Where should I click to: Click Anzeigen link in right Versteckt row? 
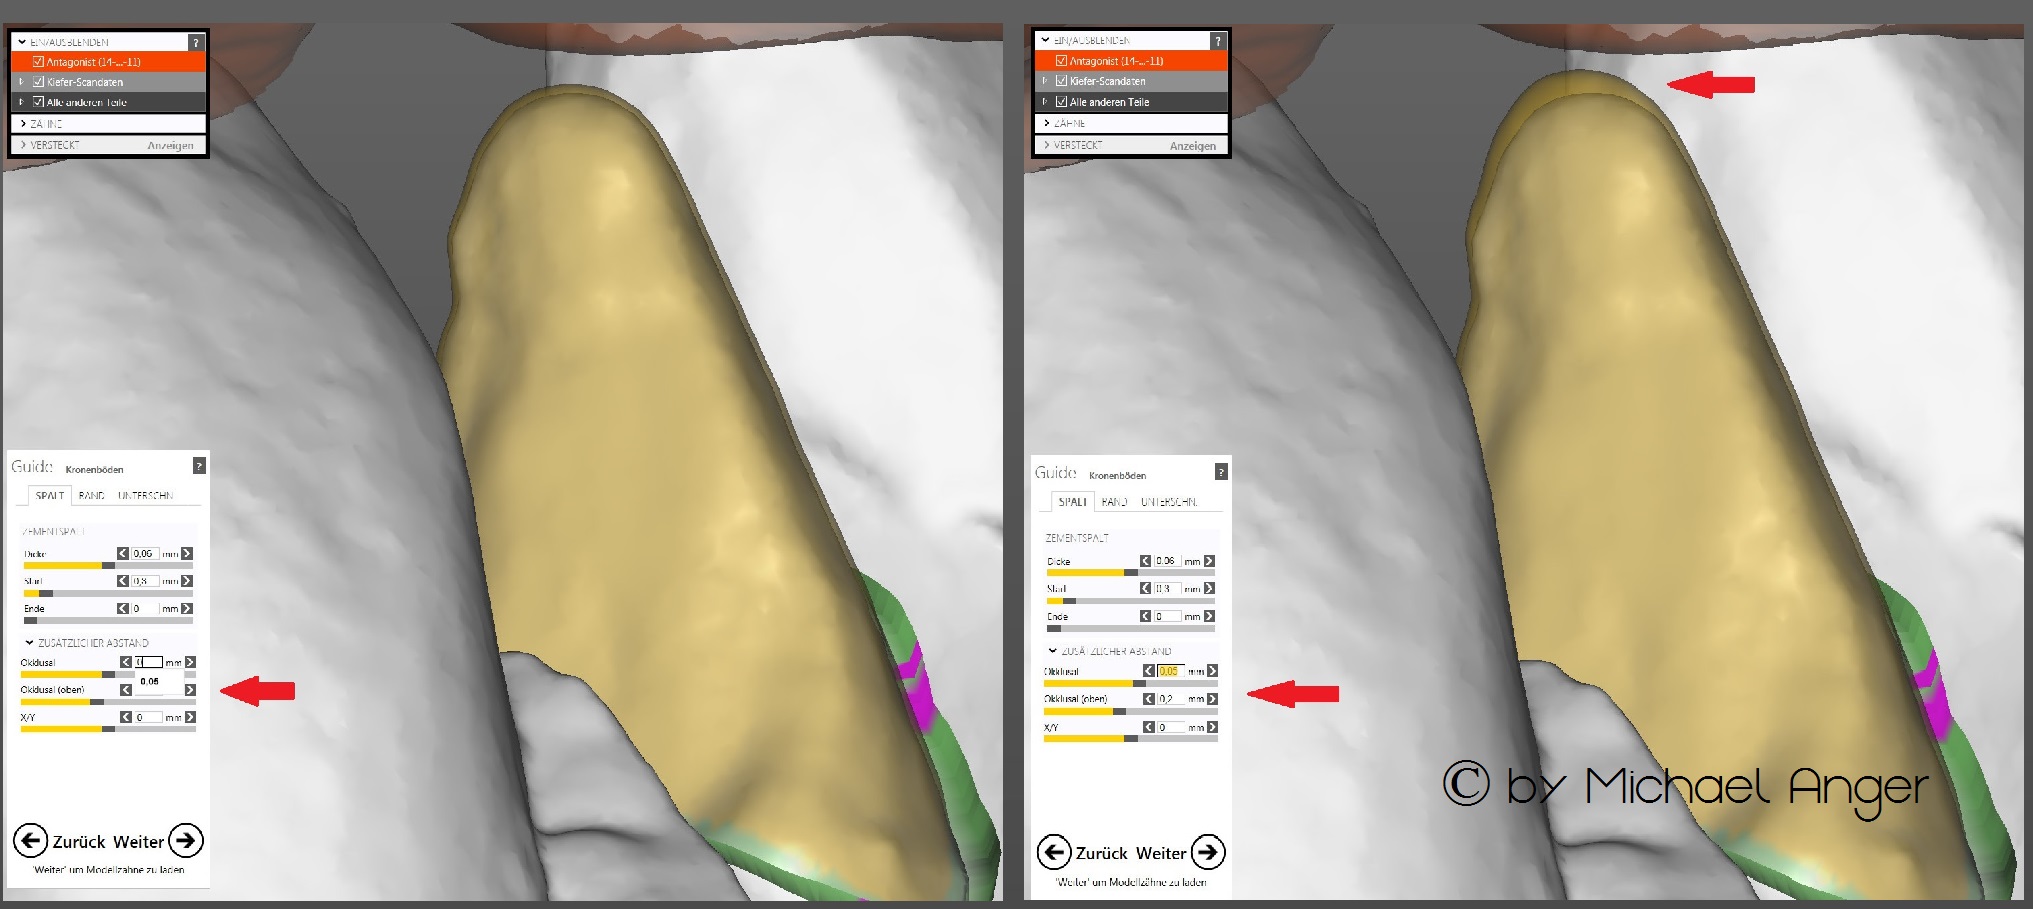click(1193, 146)
